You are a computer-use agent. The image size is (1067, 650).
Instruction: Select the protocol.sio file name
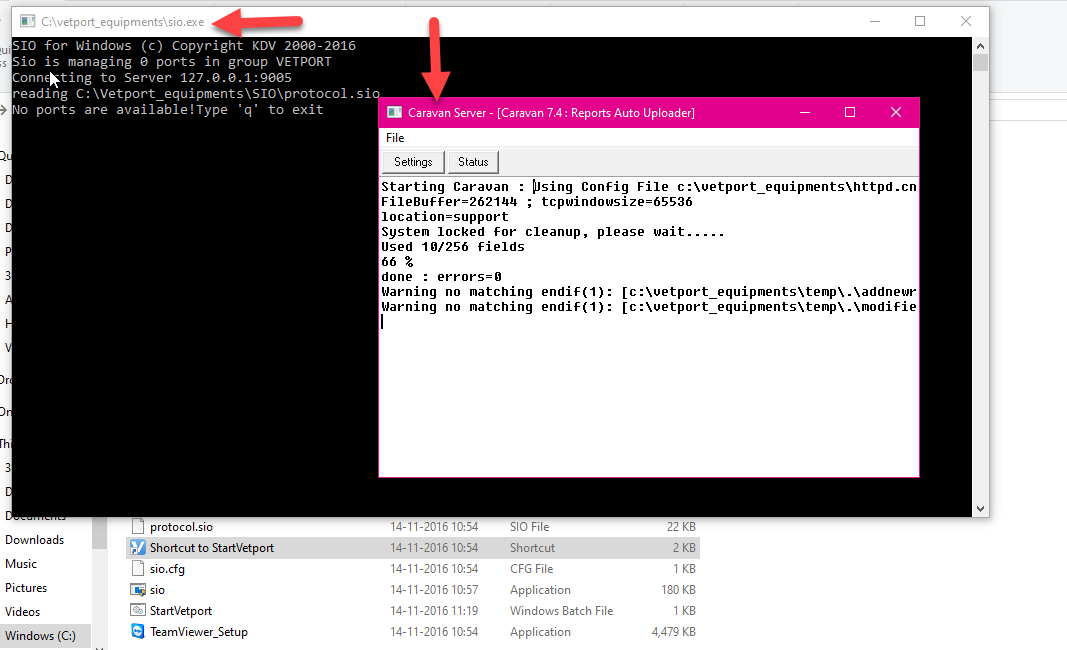pos(181,527)
